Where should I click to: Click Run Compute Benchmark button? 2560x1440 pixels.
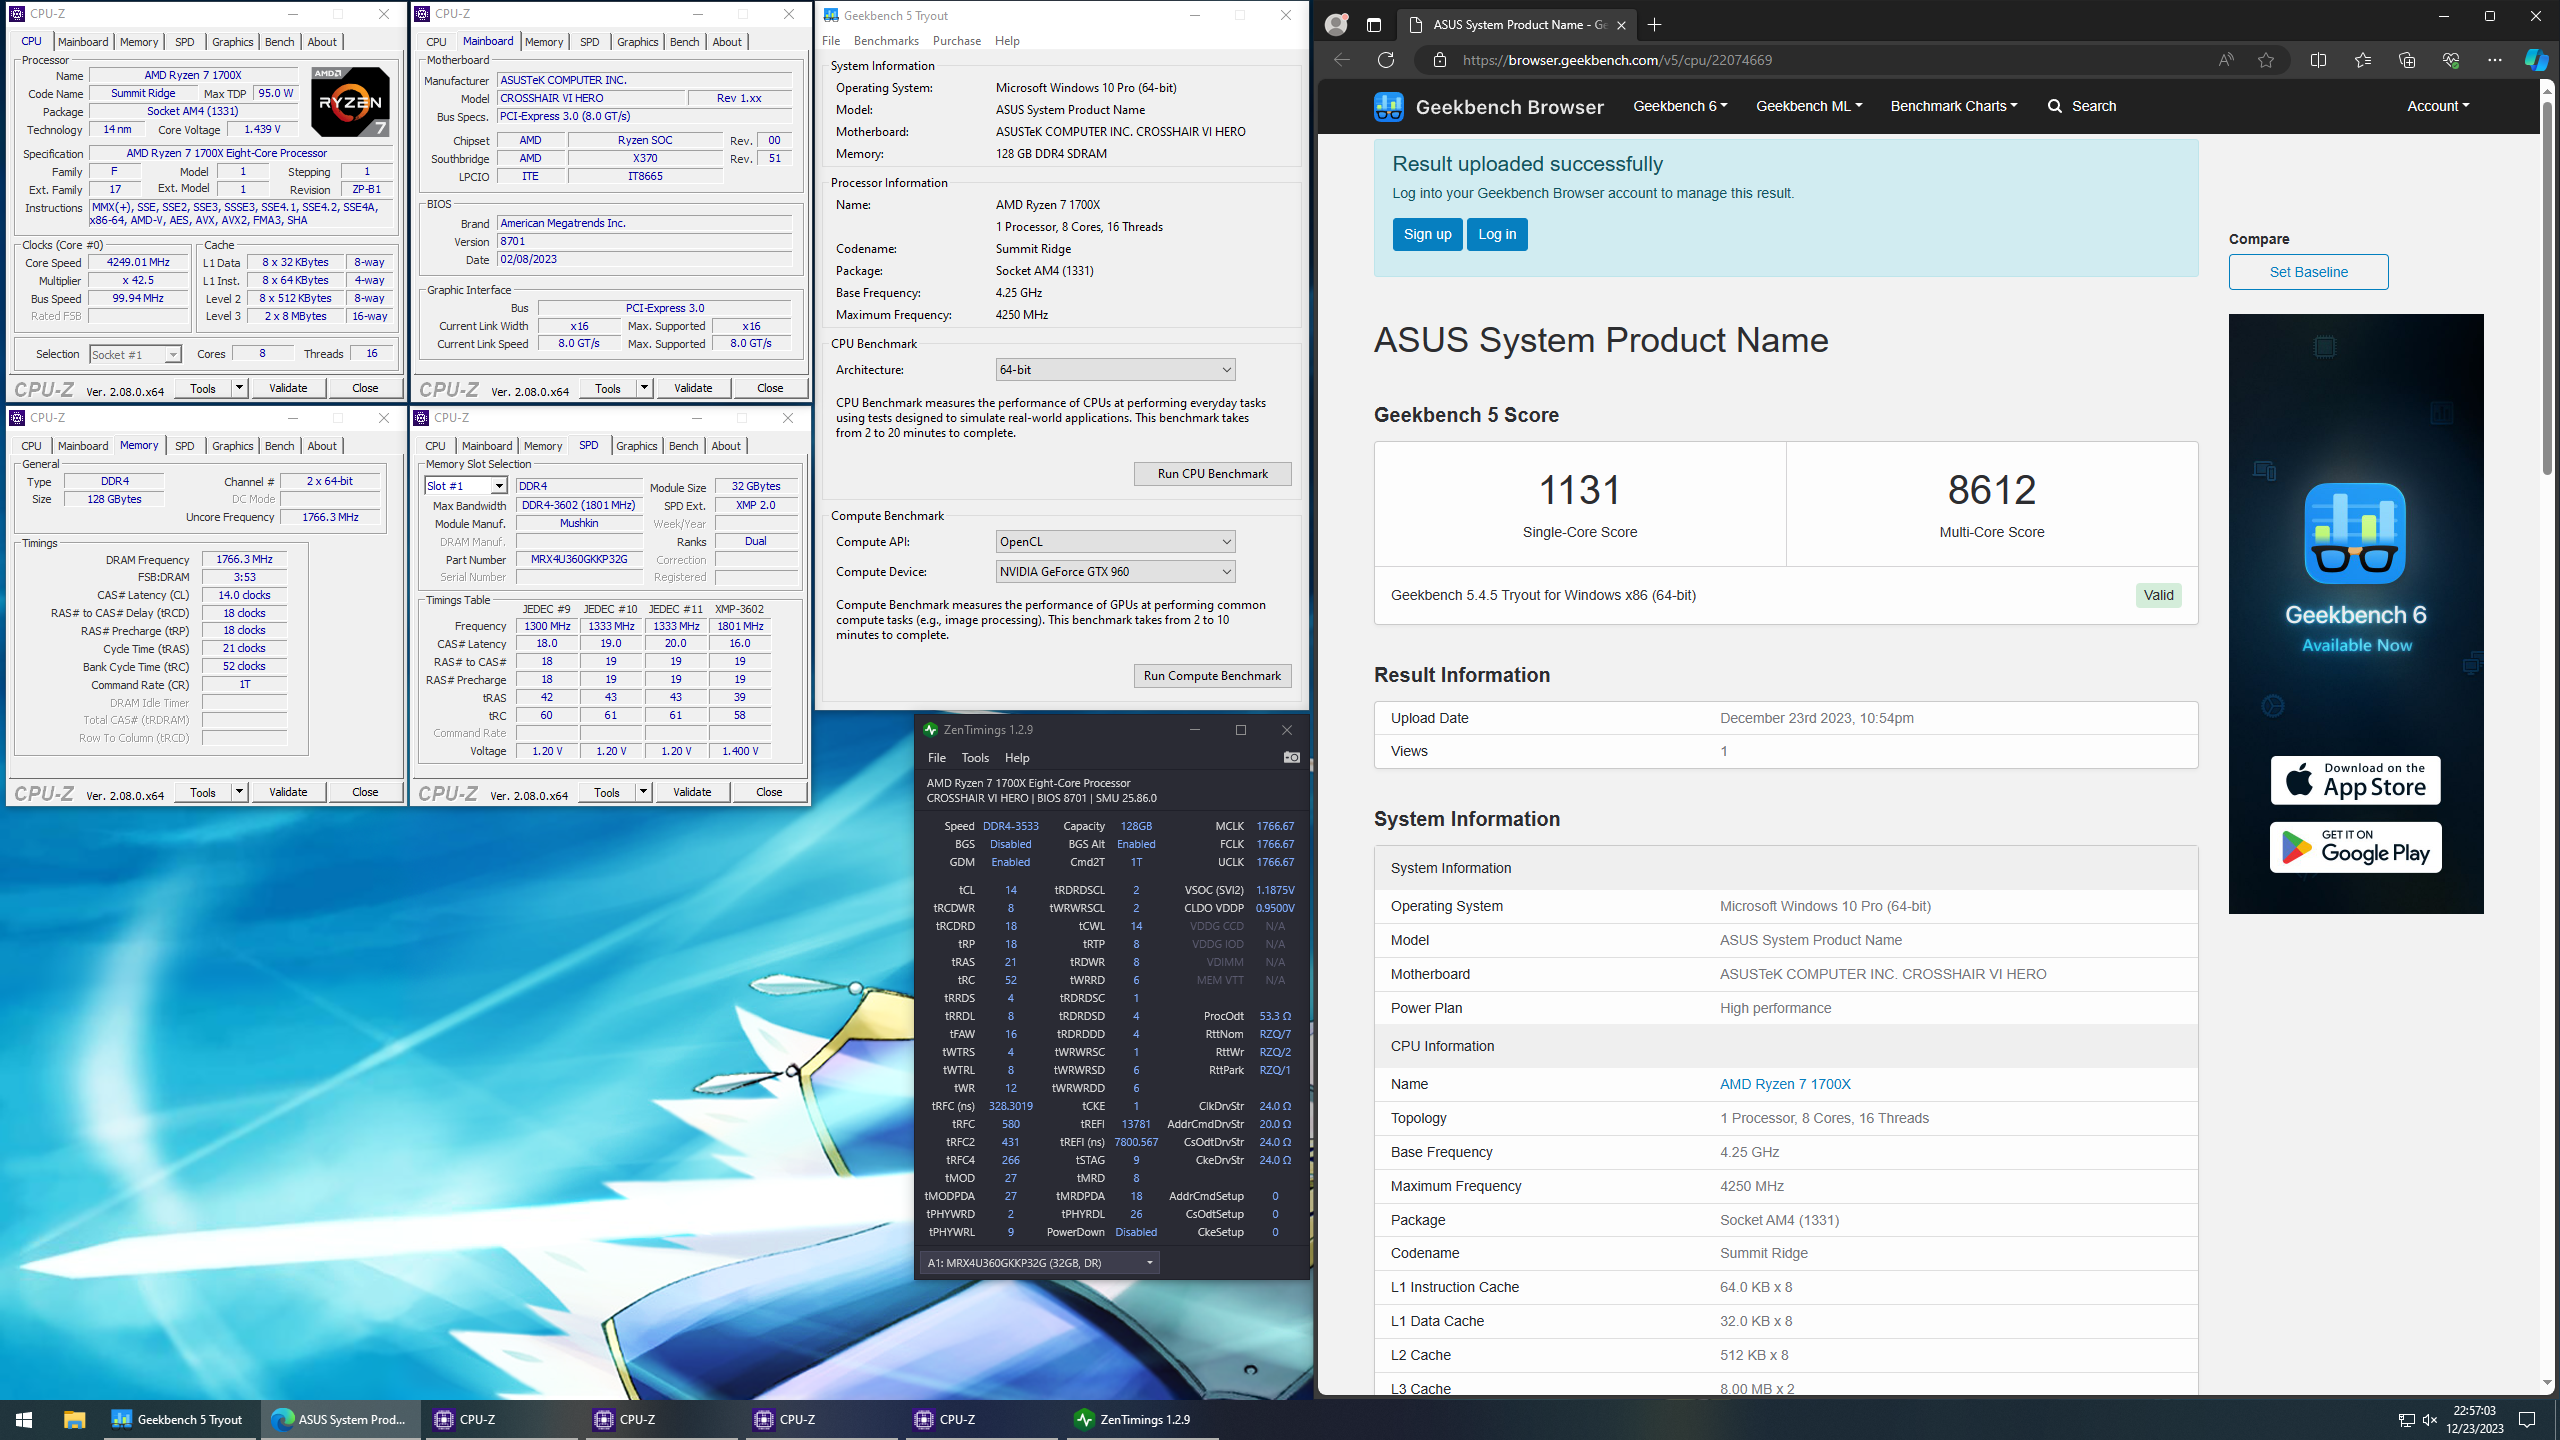click(x=1212, y=676)
